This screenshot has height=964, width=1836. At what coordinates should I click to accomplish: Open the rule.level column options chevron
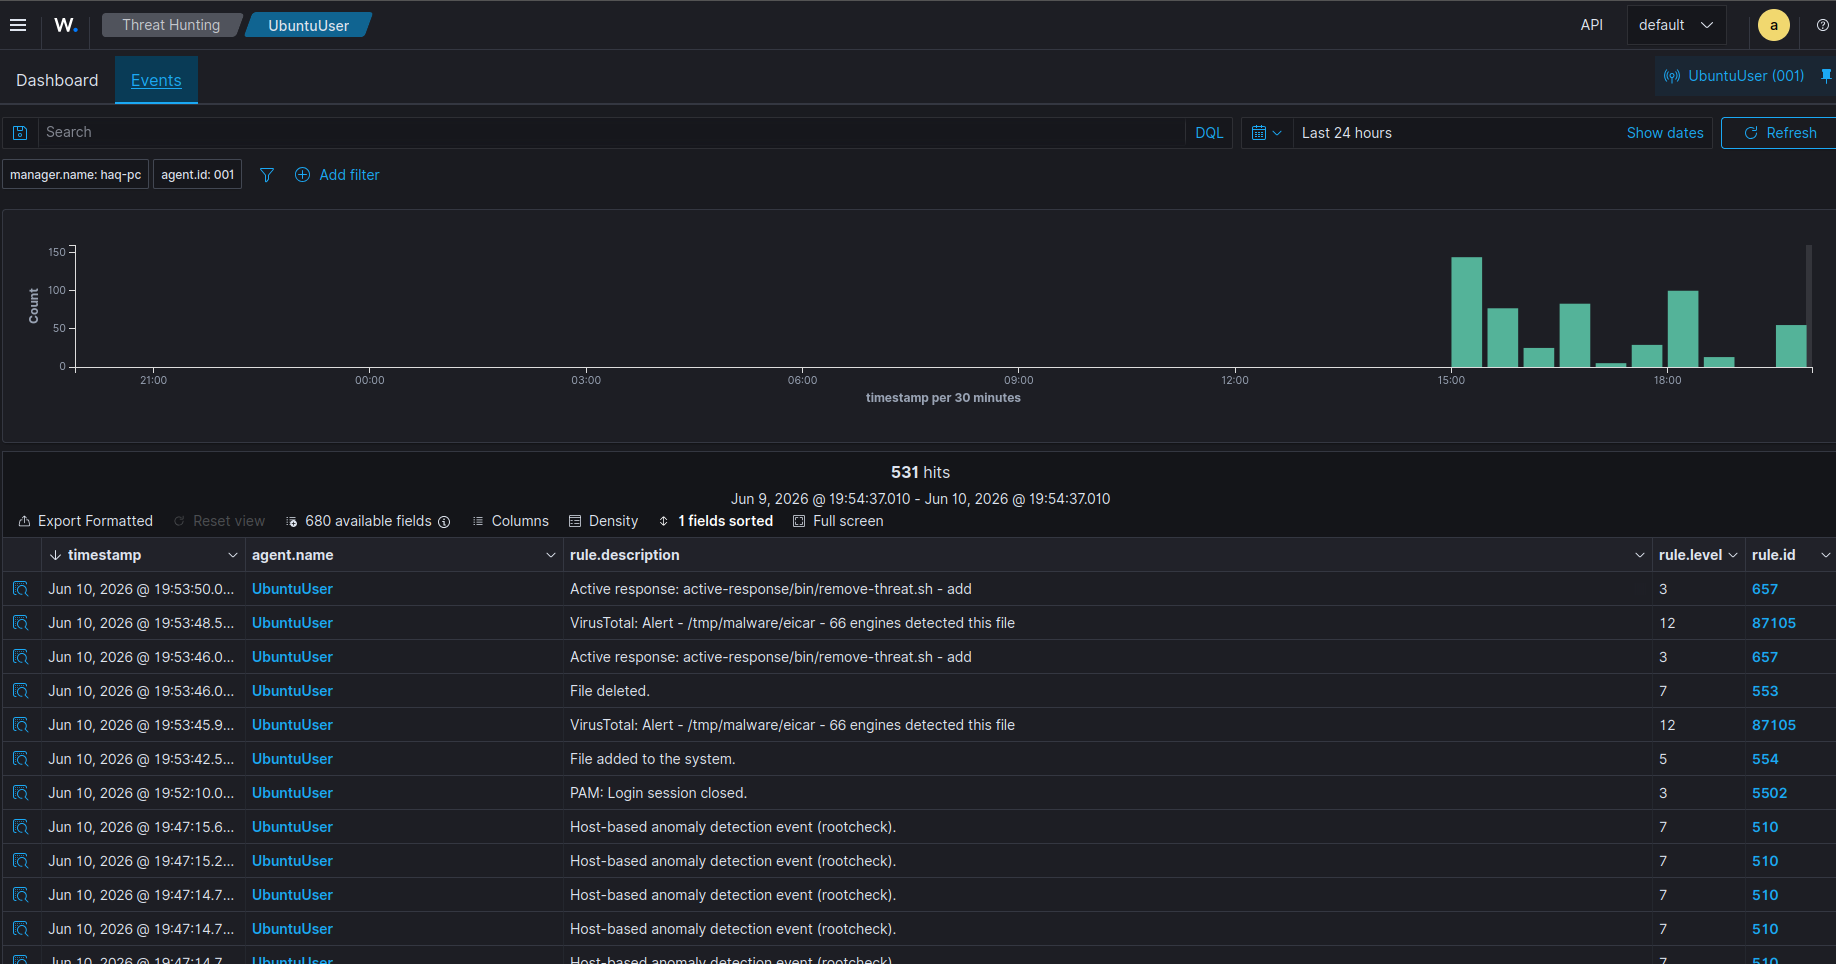1733,555
